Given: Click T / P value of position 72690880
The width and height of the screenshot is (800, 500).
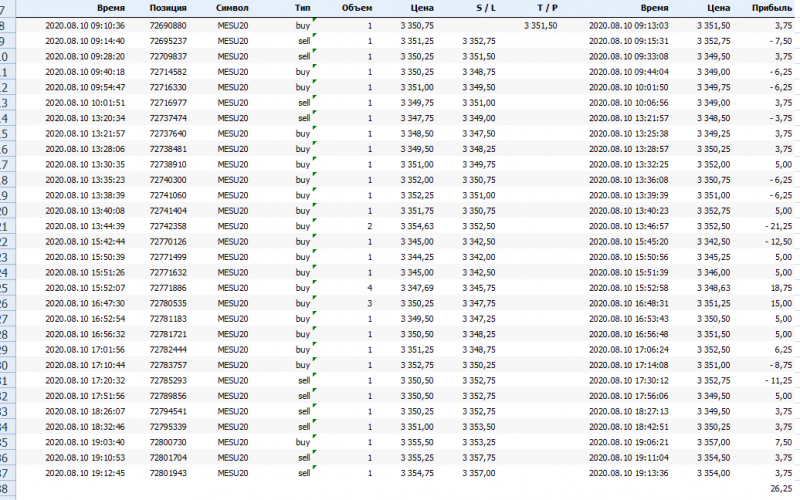Looking at the screenshot, I should 540,26.
